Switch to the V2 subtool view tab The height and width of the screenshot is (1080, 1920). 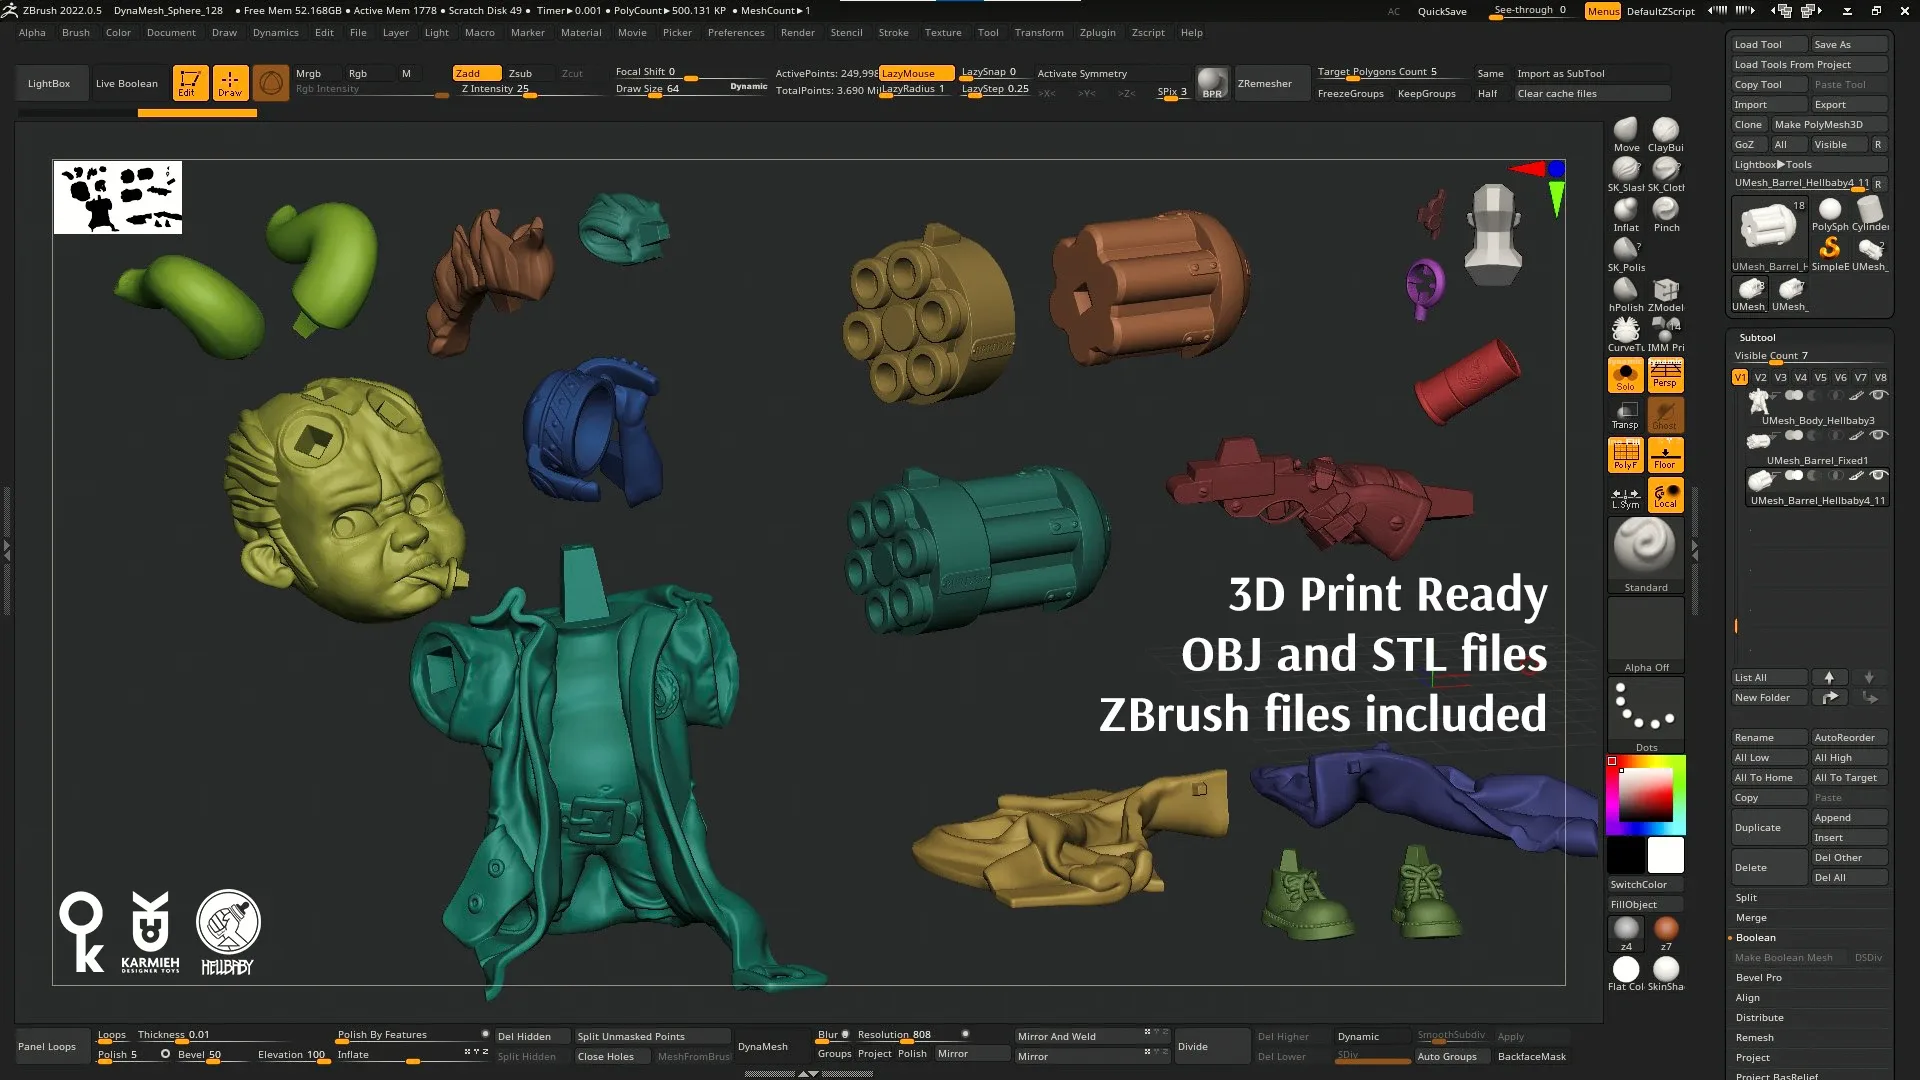pos(1759,377)
